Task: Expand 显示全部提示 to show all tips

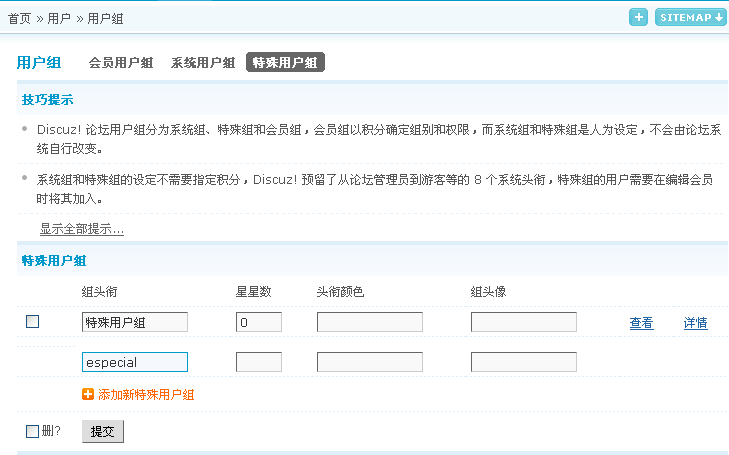Action: click(x=82, y=229)
